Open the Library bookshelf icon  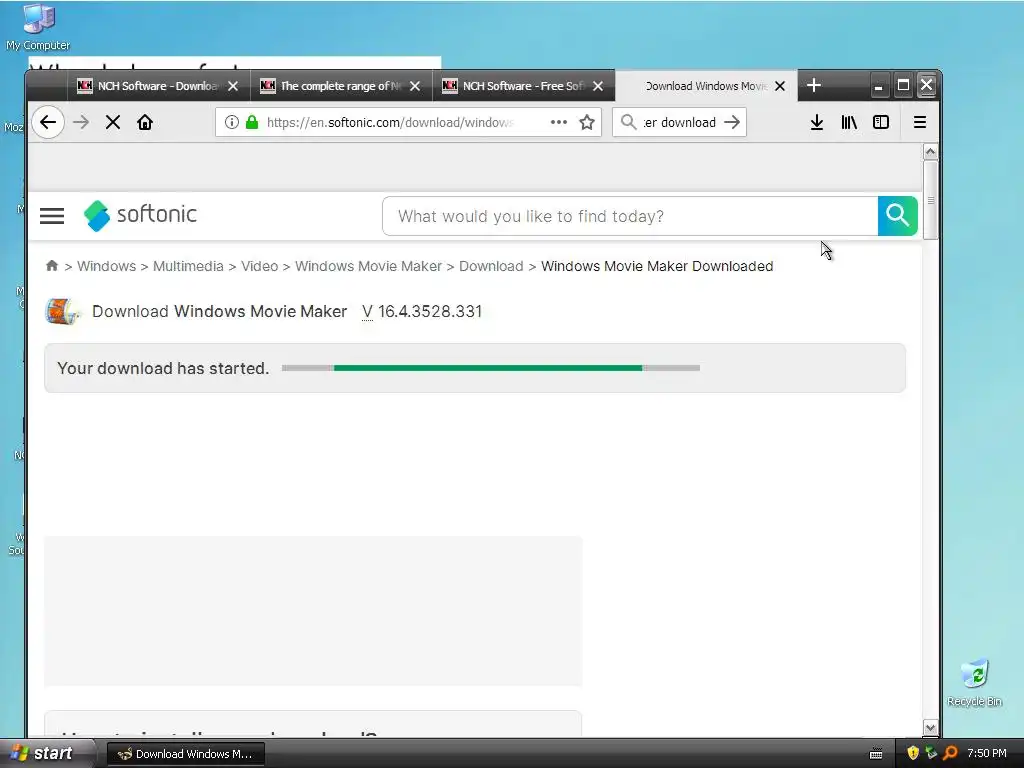tap(849, 122)
